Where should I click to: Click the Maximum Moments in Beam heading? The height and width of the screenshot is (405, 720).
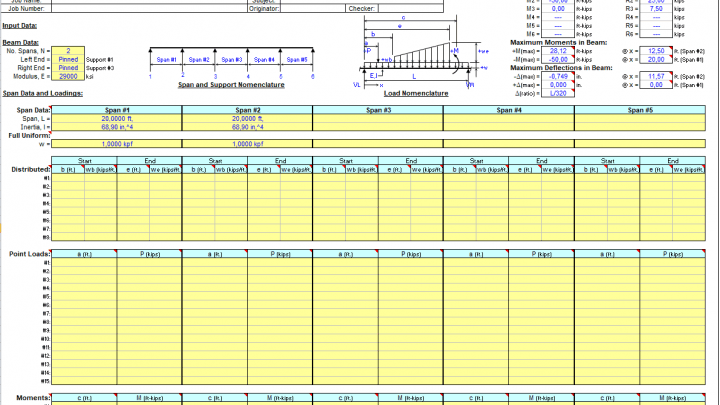[558, 42]
